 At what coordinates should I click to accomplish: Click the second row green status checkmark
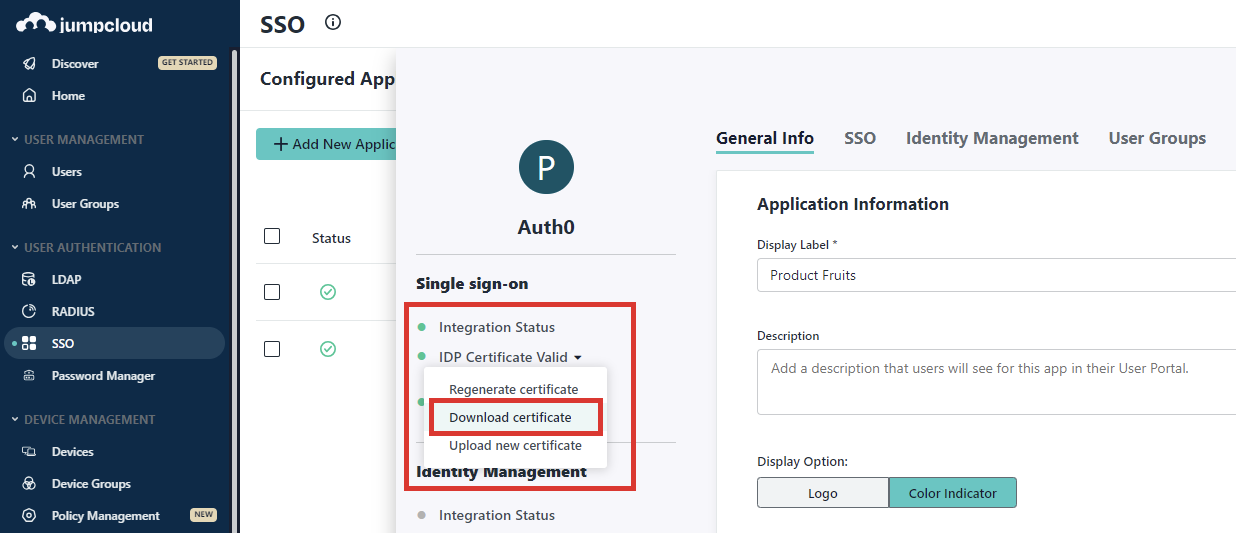click(x=328, y=349)
